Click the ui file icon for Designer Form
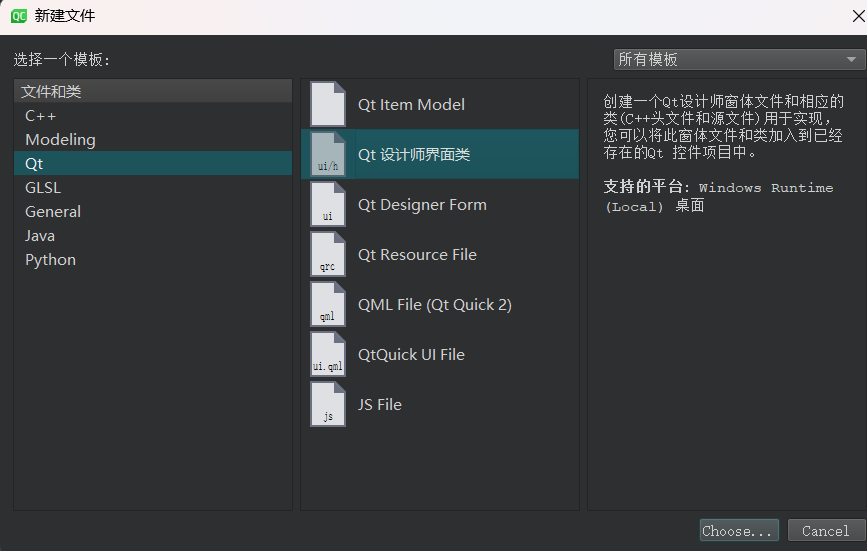 tap(328, 204)
